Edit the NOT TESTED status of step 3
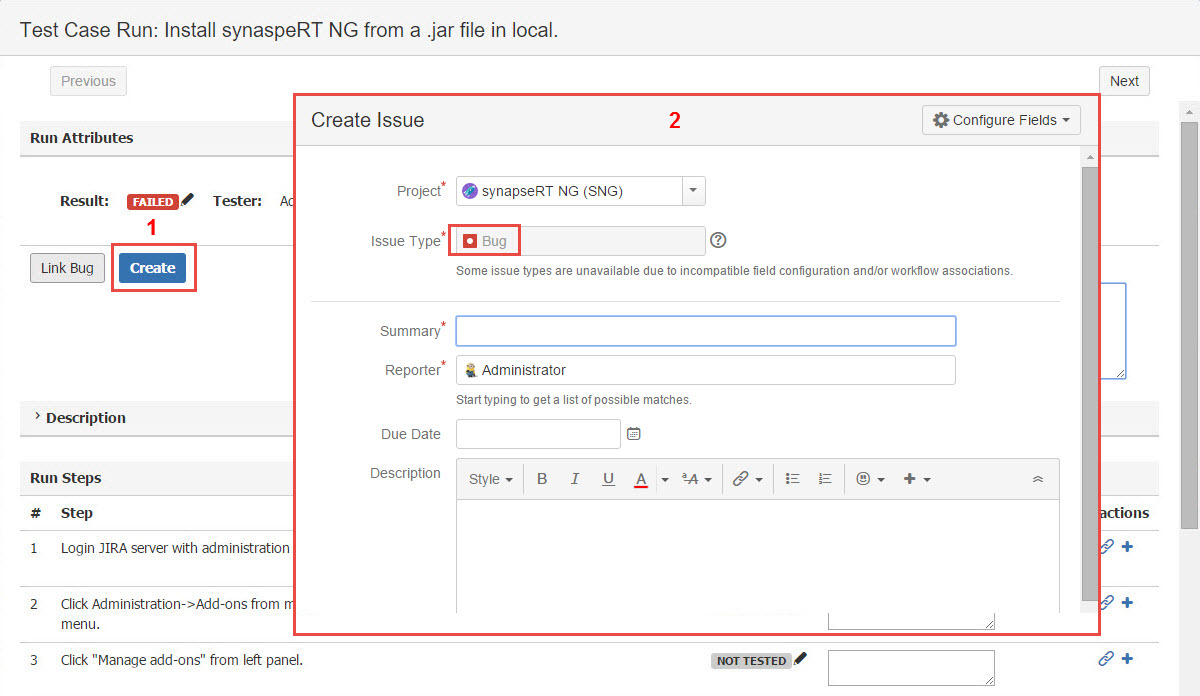1200x696 pixels. (x=801, y=659)
